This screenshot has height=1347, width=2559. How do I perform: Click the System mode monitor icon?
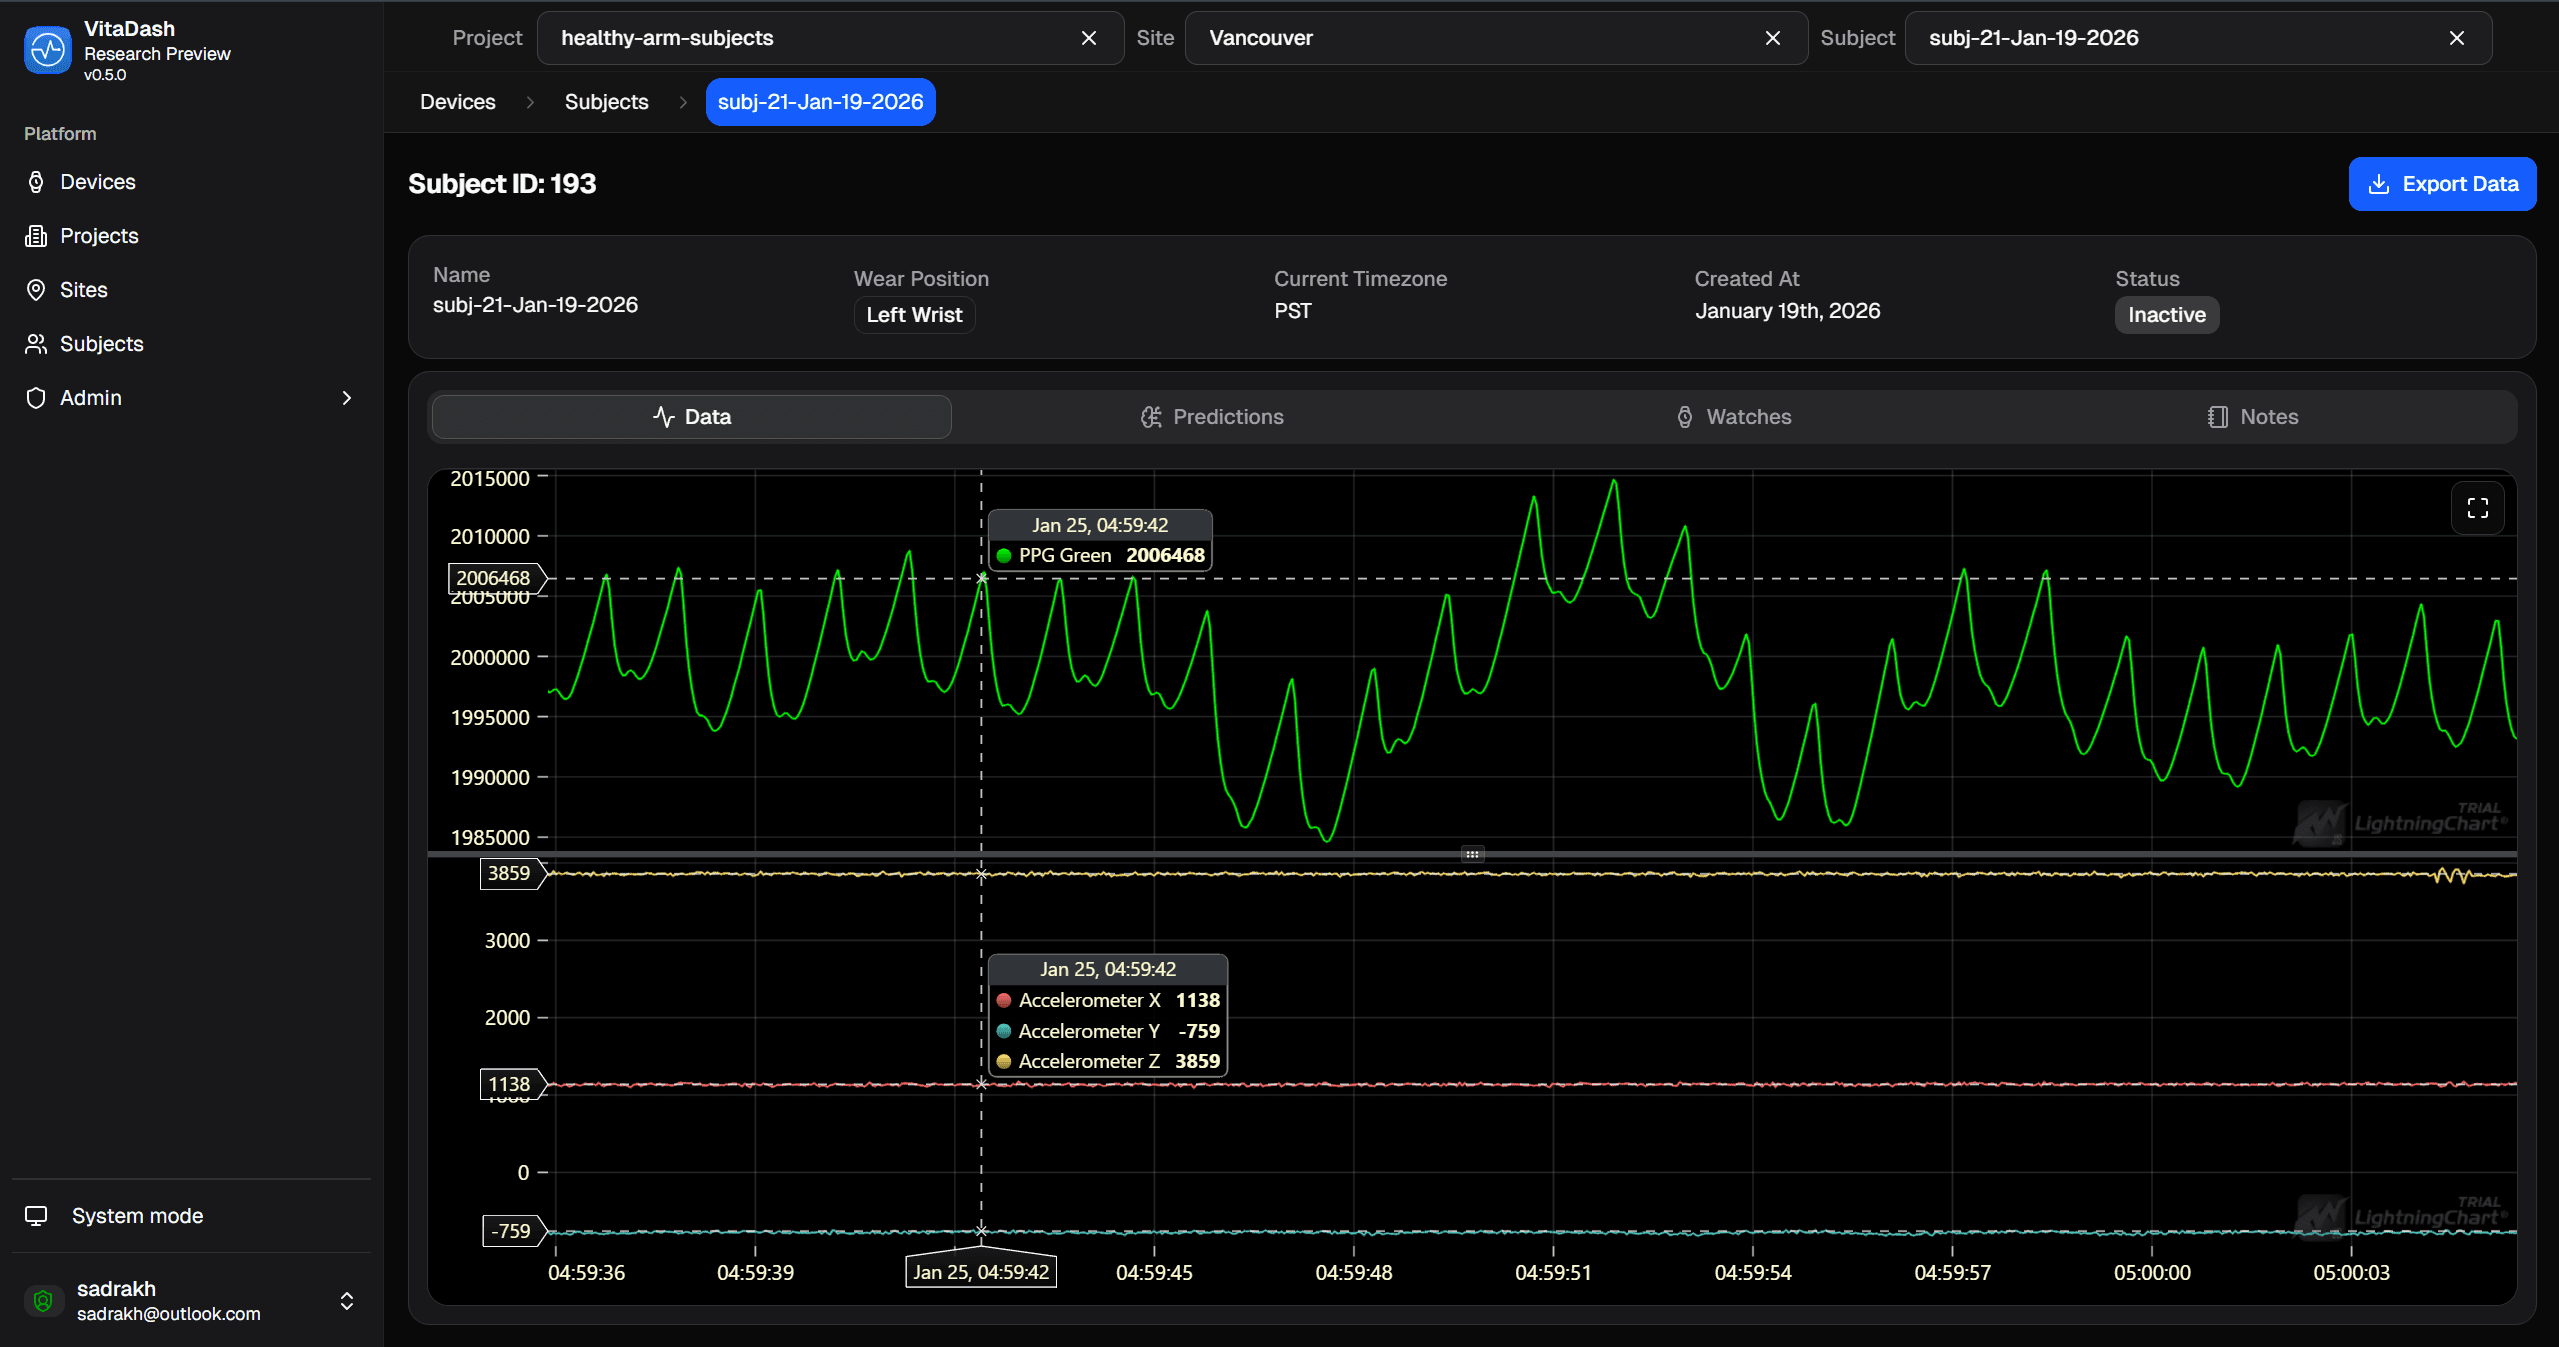tap(37, 1215)
